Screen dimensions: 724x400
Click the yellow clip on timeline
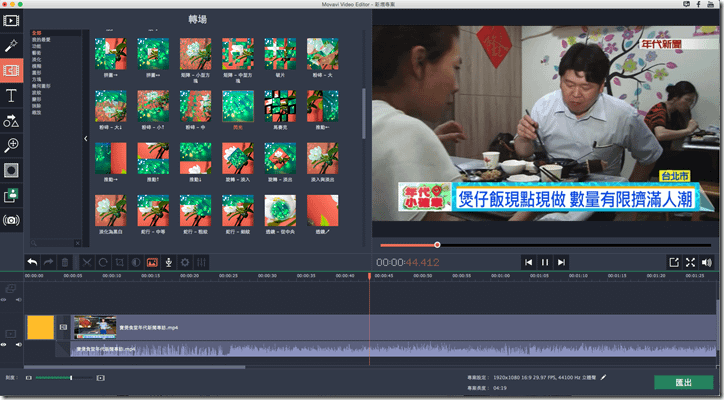coord(41,327)
